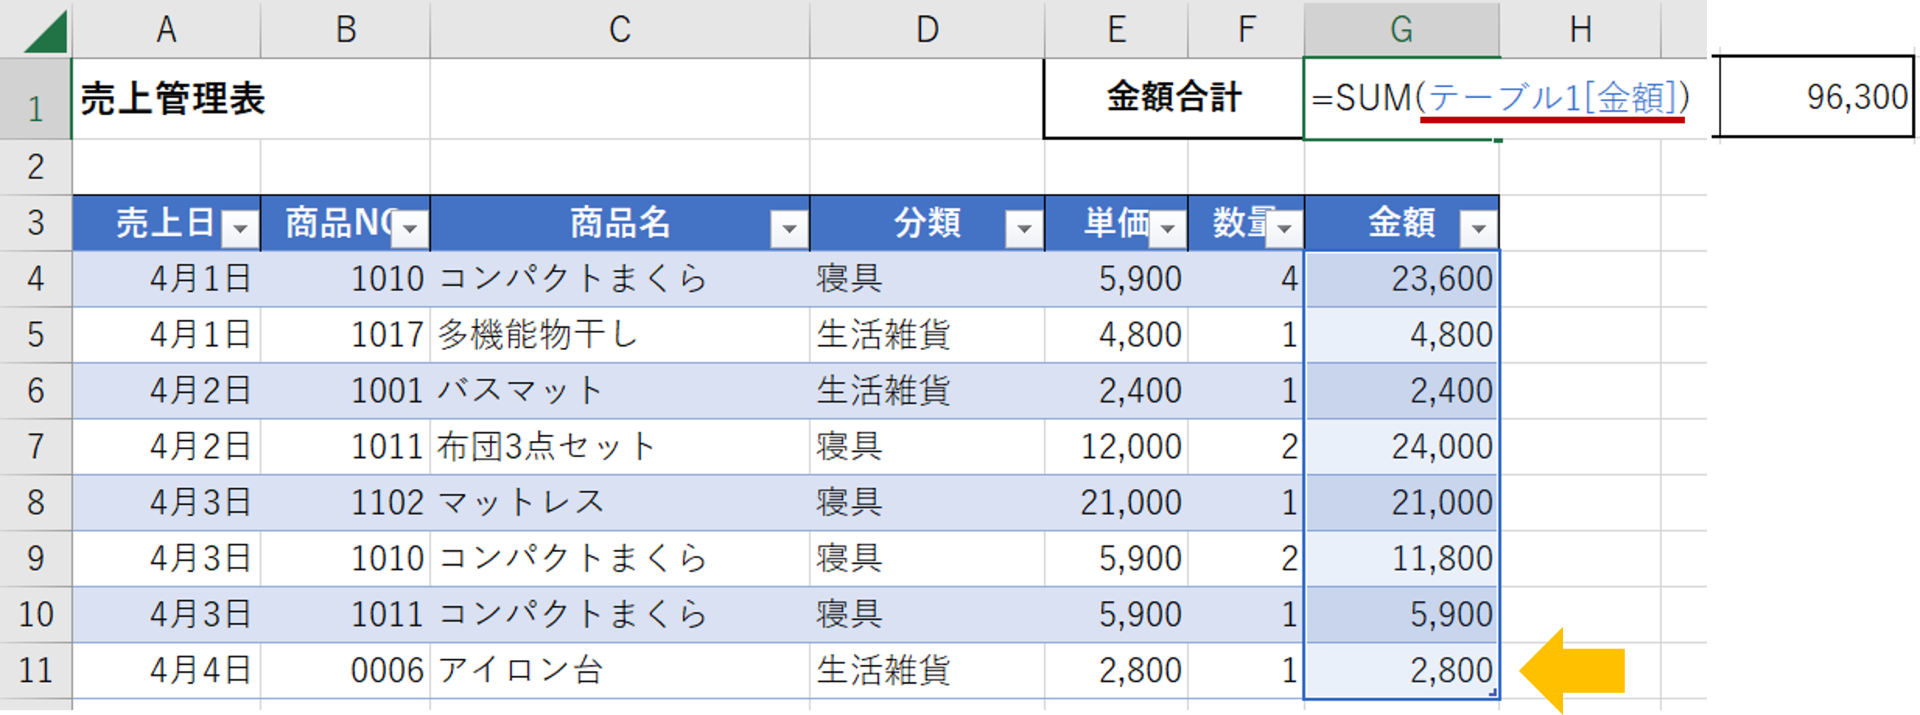Click the yellow arrow shape
Image resolution: width=1920 pixels, height=715 pixels.
(x=1573, y=670)
